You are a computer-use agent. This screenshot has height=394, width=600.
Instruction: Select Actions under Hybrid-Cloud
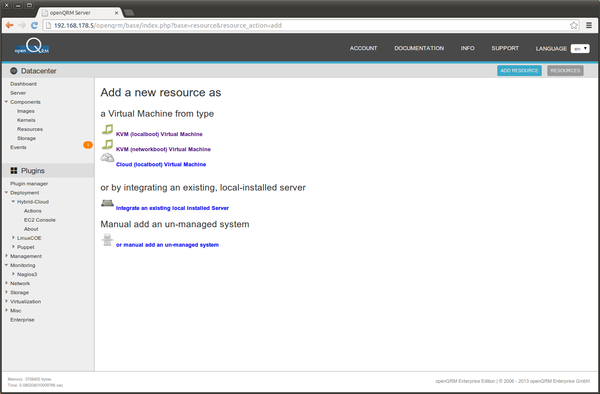click(33, 211)
